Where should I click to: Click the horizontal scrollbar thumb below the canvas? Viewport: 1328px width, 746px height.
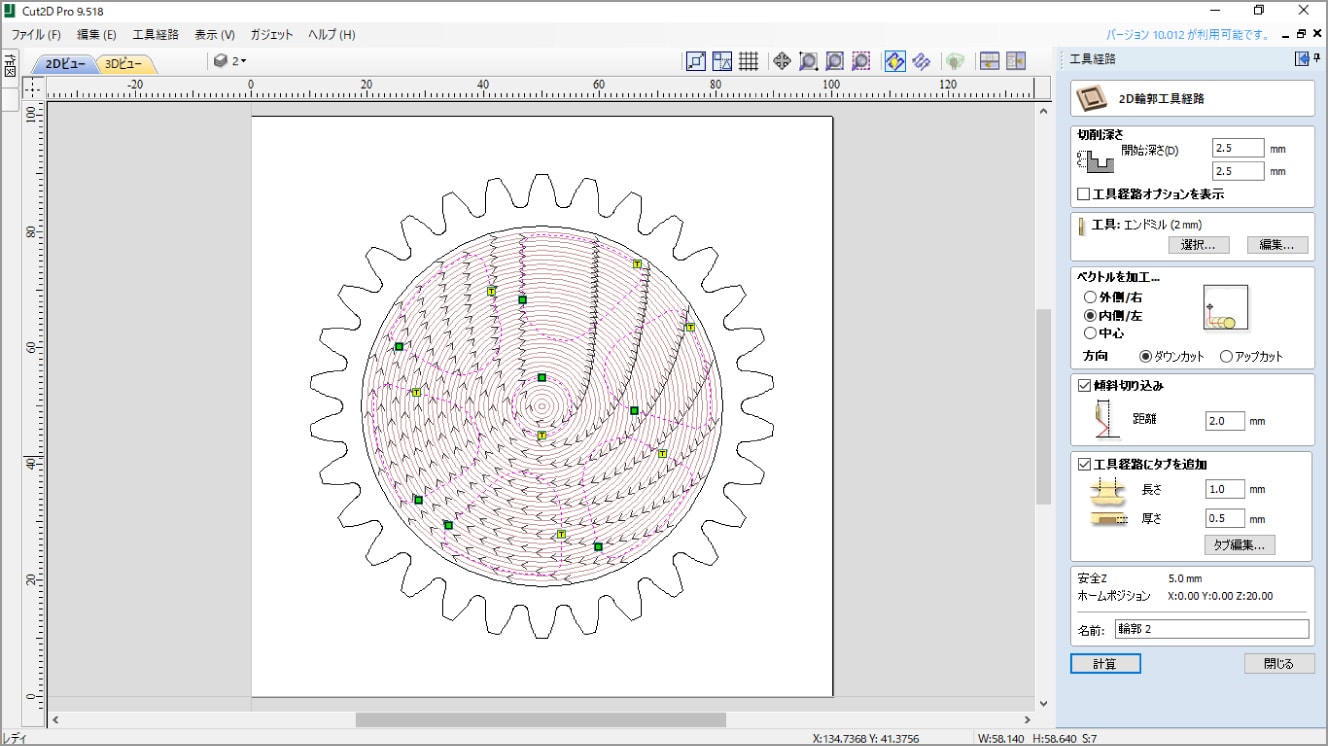540,720
